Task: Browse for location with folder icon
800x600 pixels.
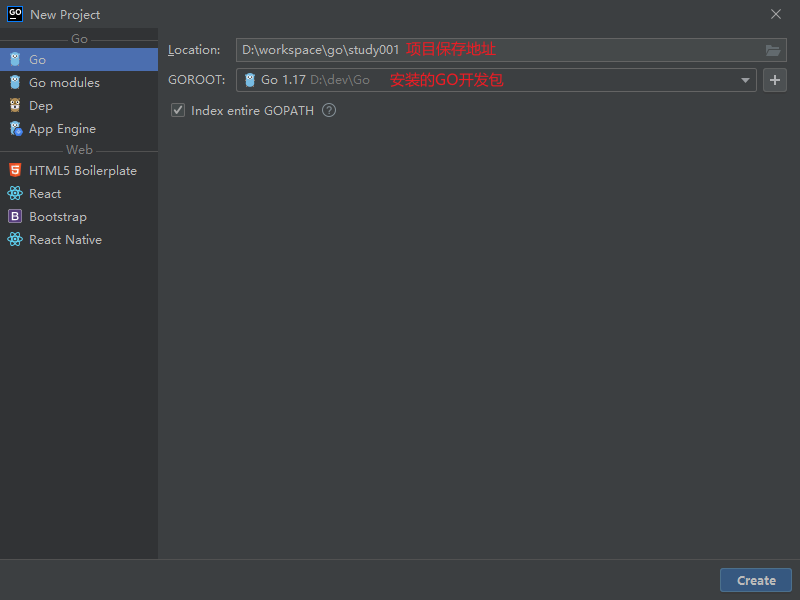Action: tap(772, 50)
